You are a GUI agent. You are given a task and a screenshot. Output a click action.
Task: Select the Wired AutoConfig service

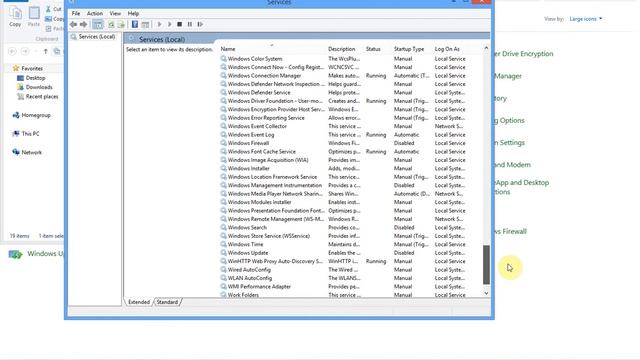249,270
